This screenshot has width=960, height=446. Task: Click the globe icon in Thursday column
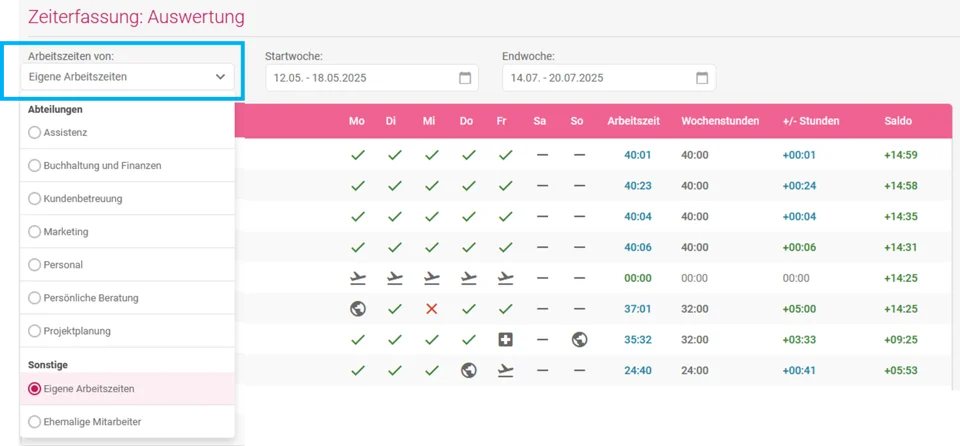click(469, 370)
